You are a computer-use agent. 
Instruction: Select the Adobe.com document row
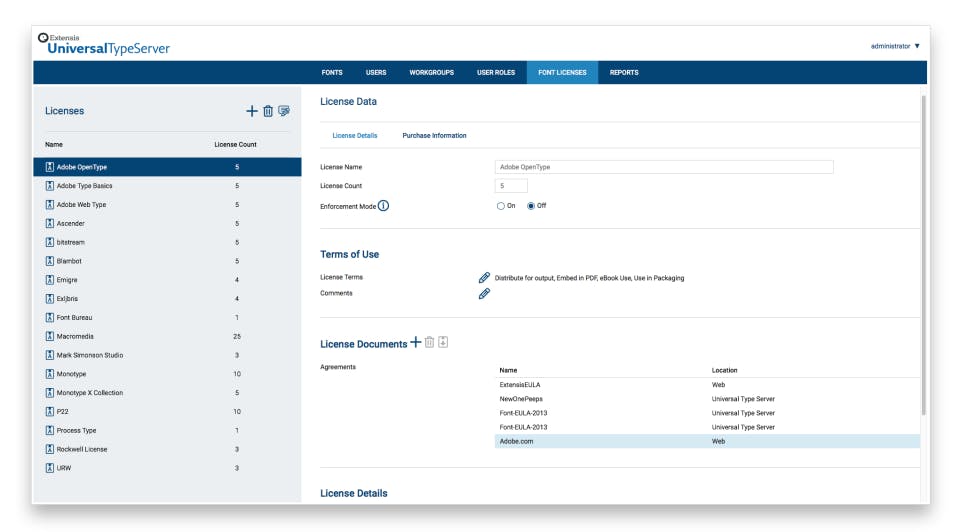point(707,441)
